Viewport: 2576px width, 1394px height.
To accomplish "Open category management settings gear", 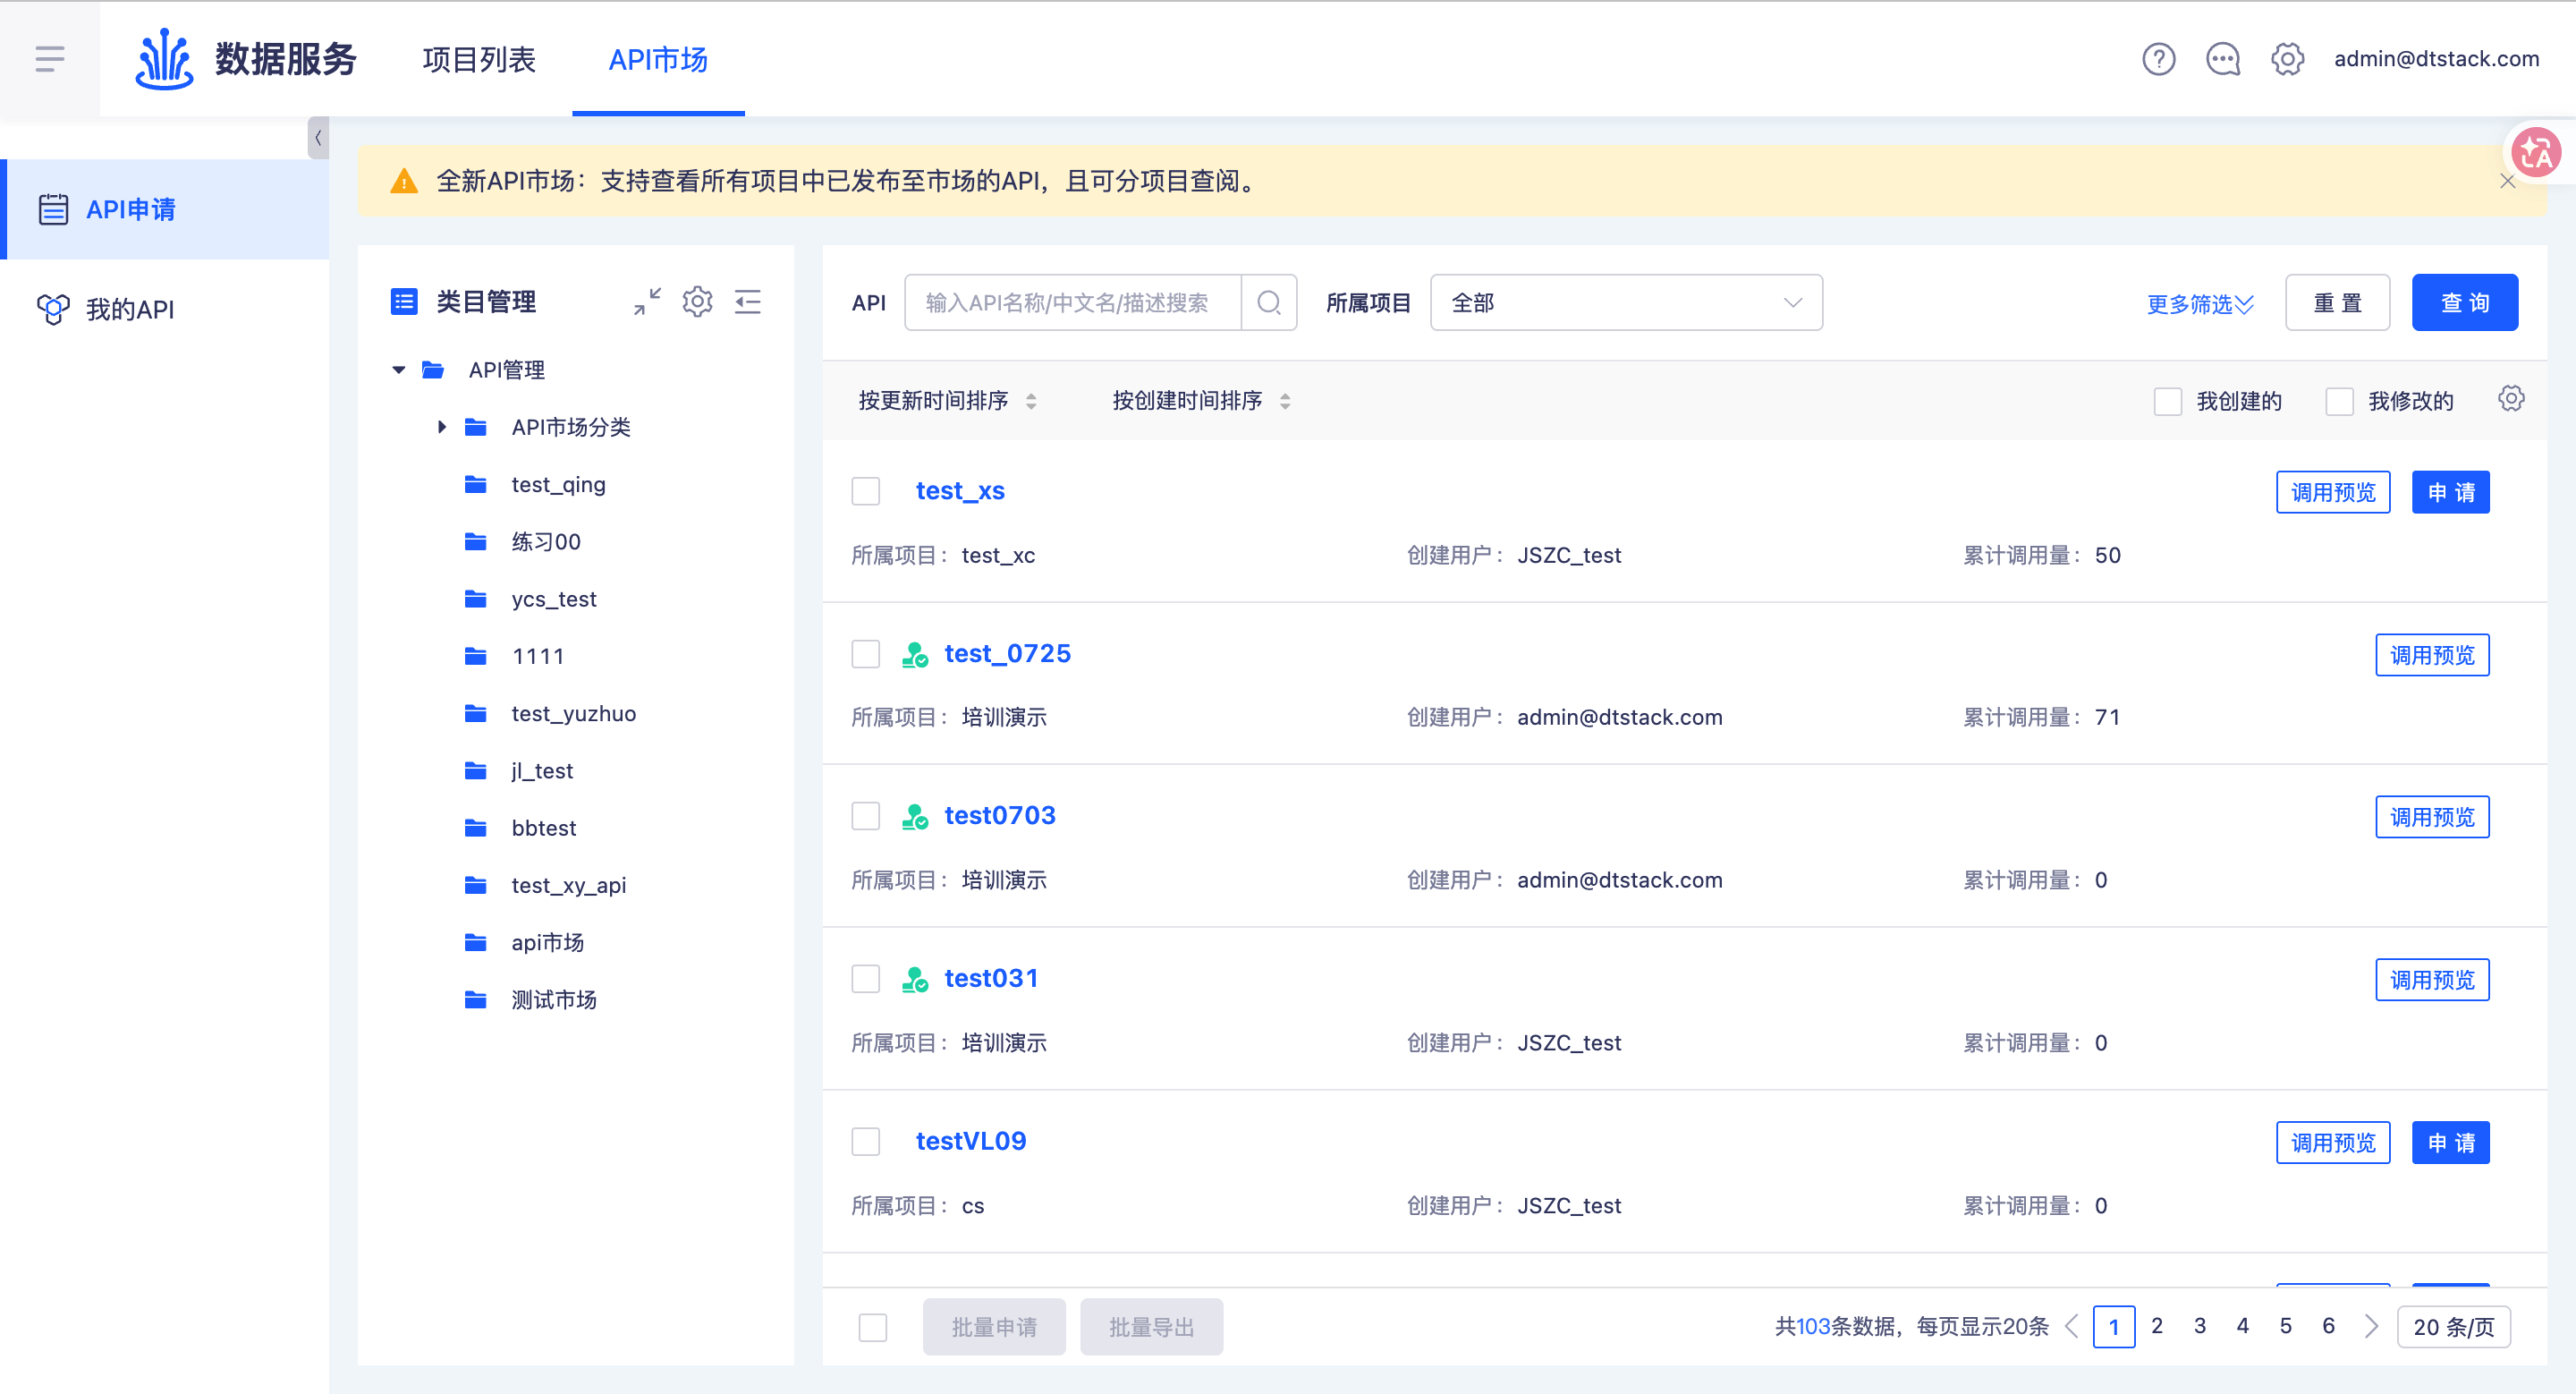I will (697, 301).
